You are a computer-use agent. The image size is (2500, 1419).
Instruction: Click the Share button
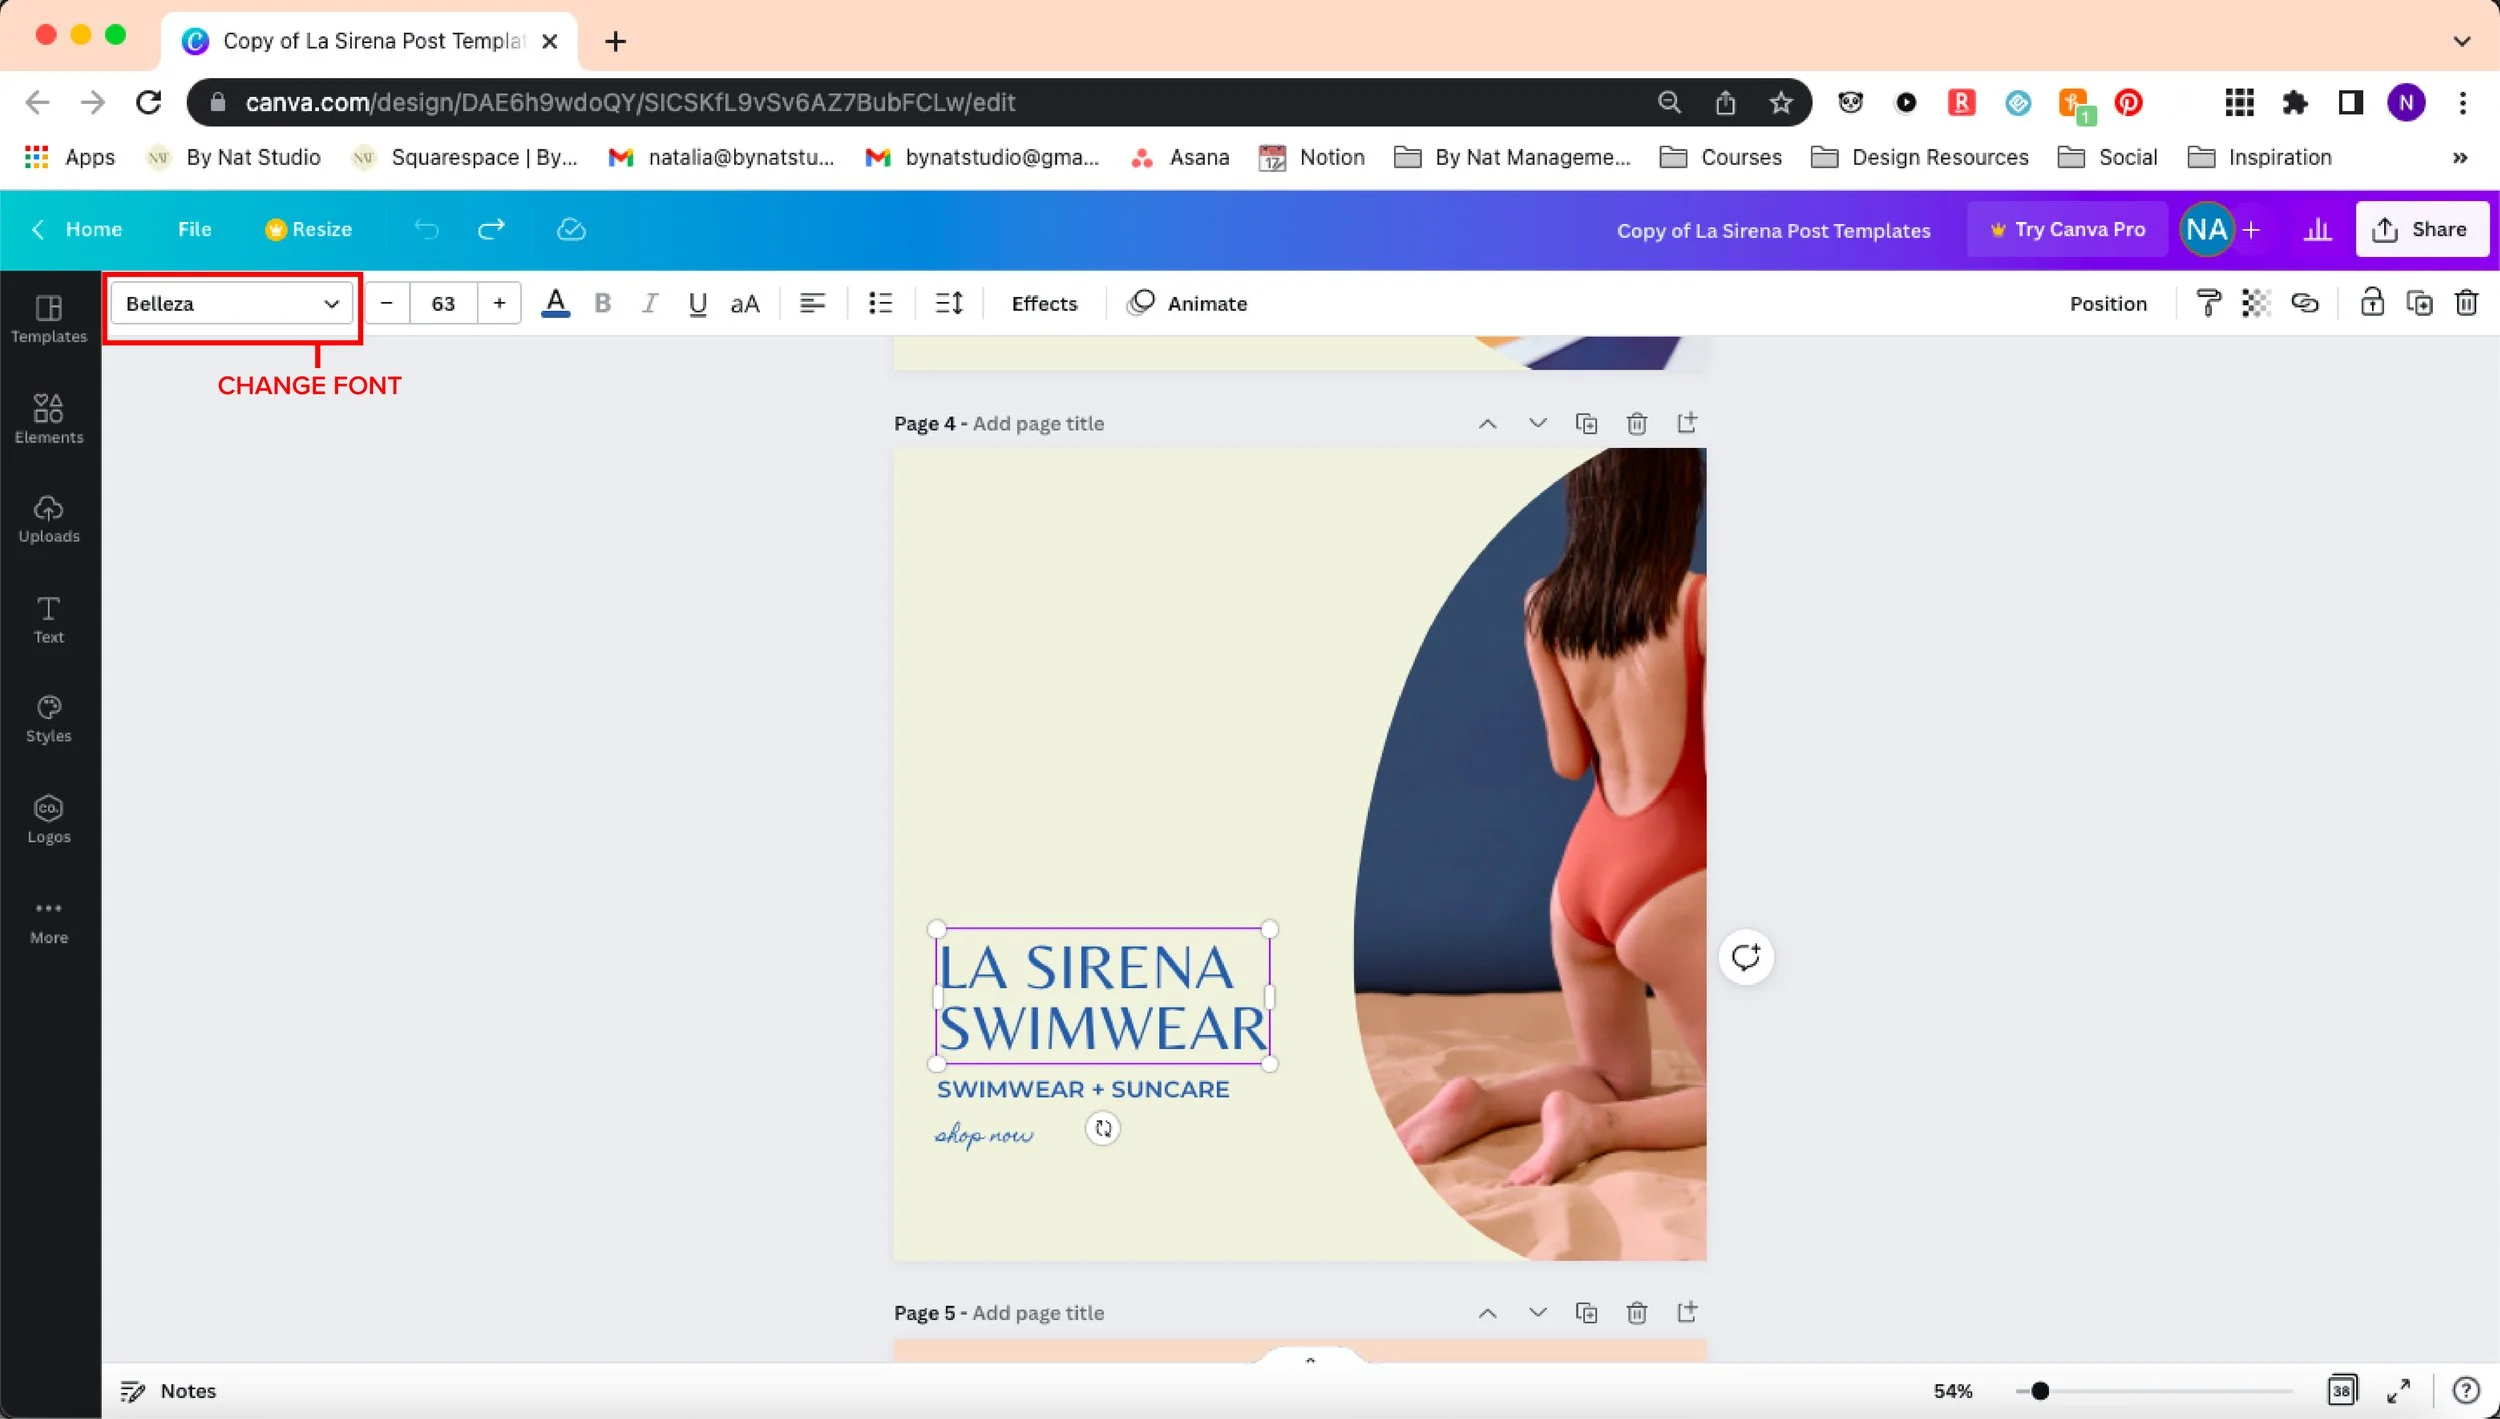pos(2421,229)
